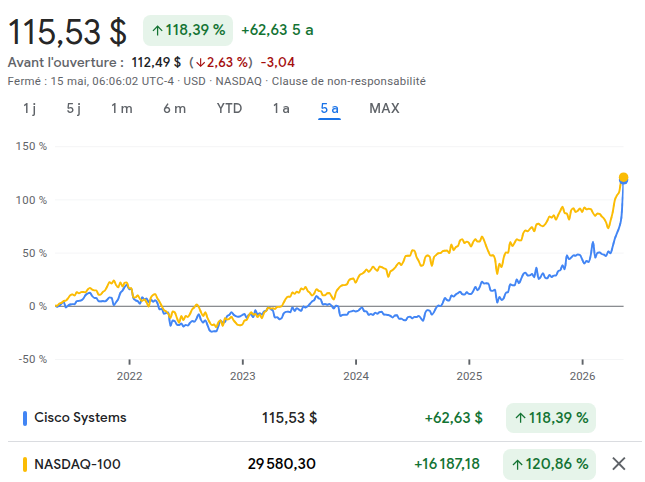Click the Cisco row price 115,53 $

[289, 418]
